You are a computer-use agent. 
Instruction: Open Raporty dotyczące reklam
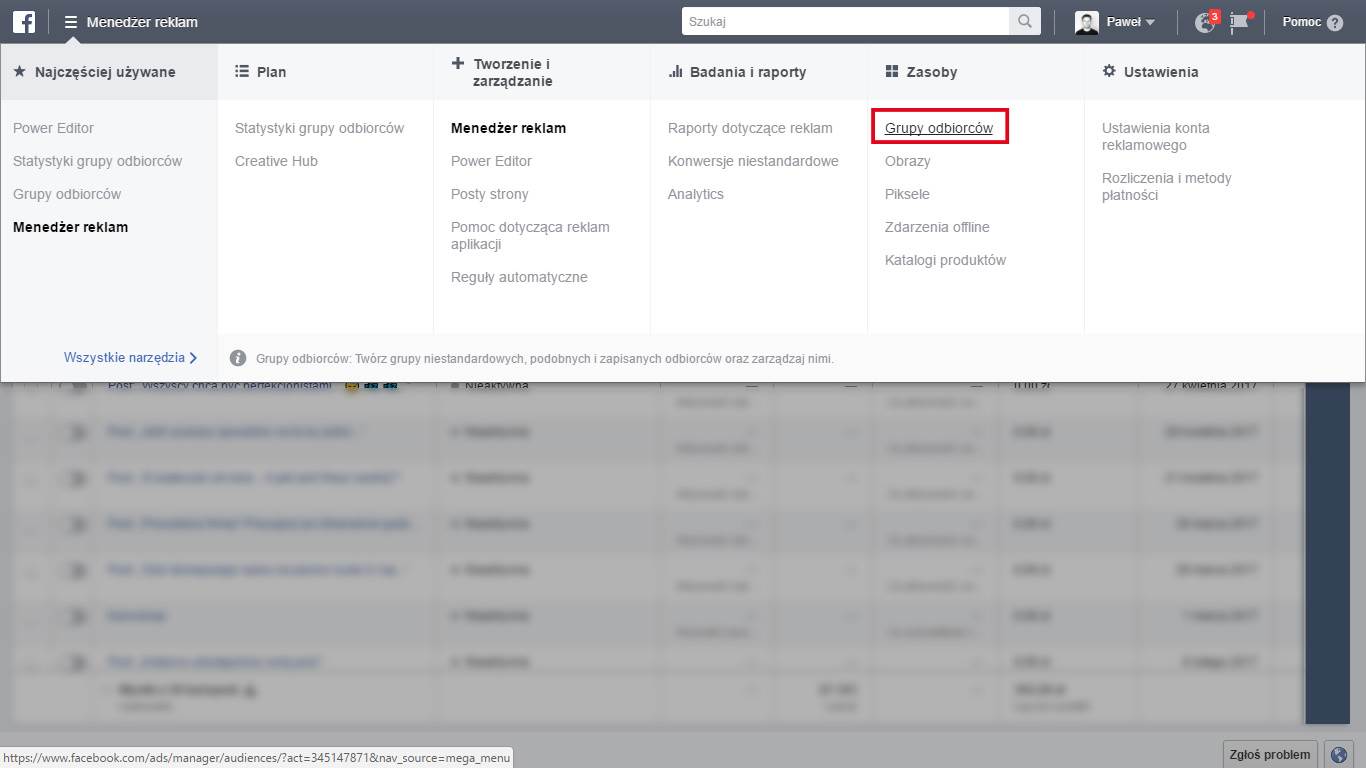point(750,128)
